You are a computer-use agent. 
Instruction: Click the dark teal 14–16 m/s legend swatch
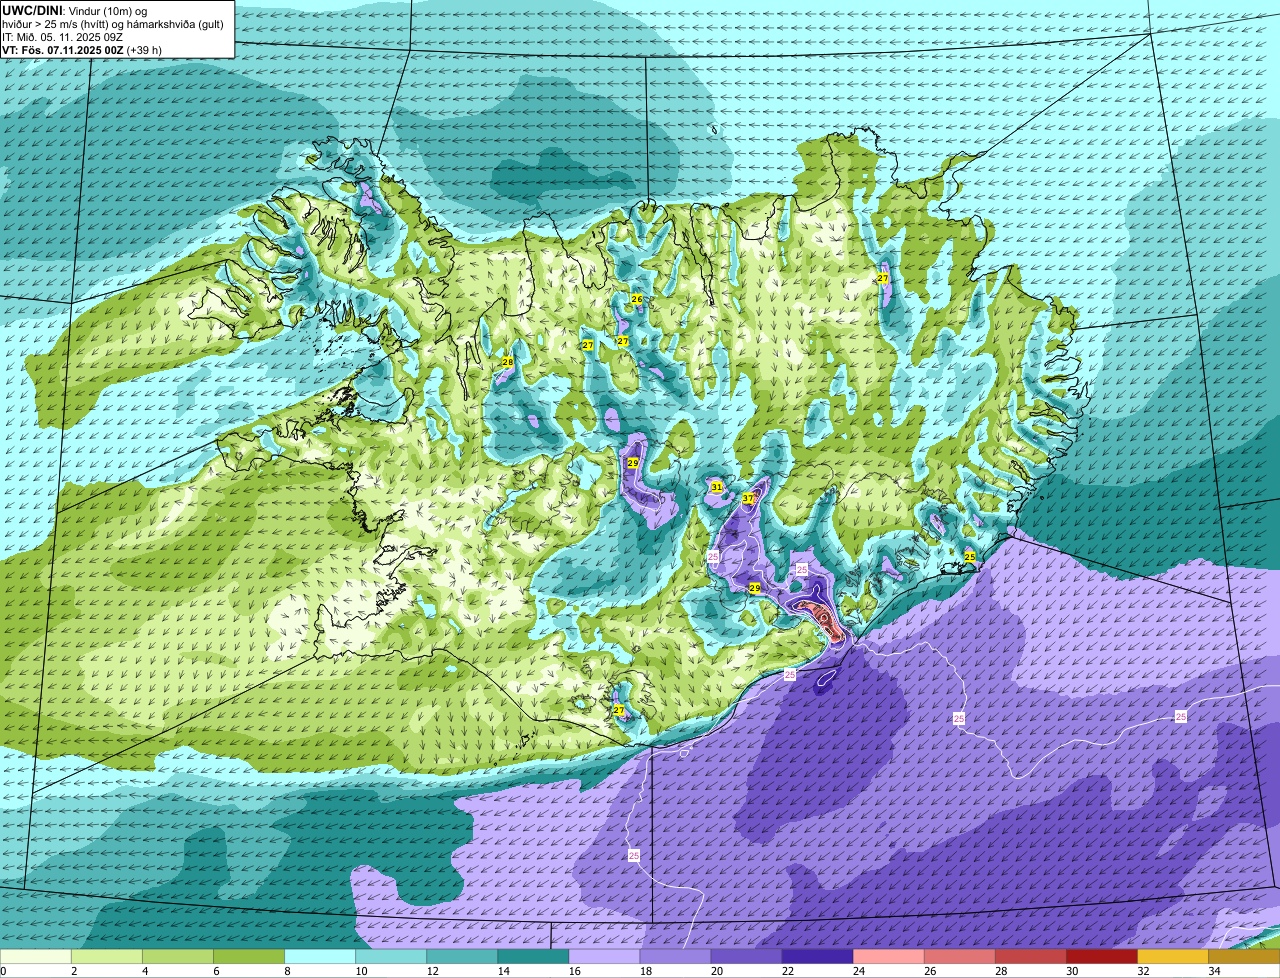point(533,957)
